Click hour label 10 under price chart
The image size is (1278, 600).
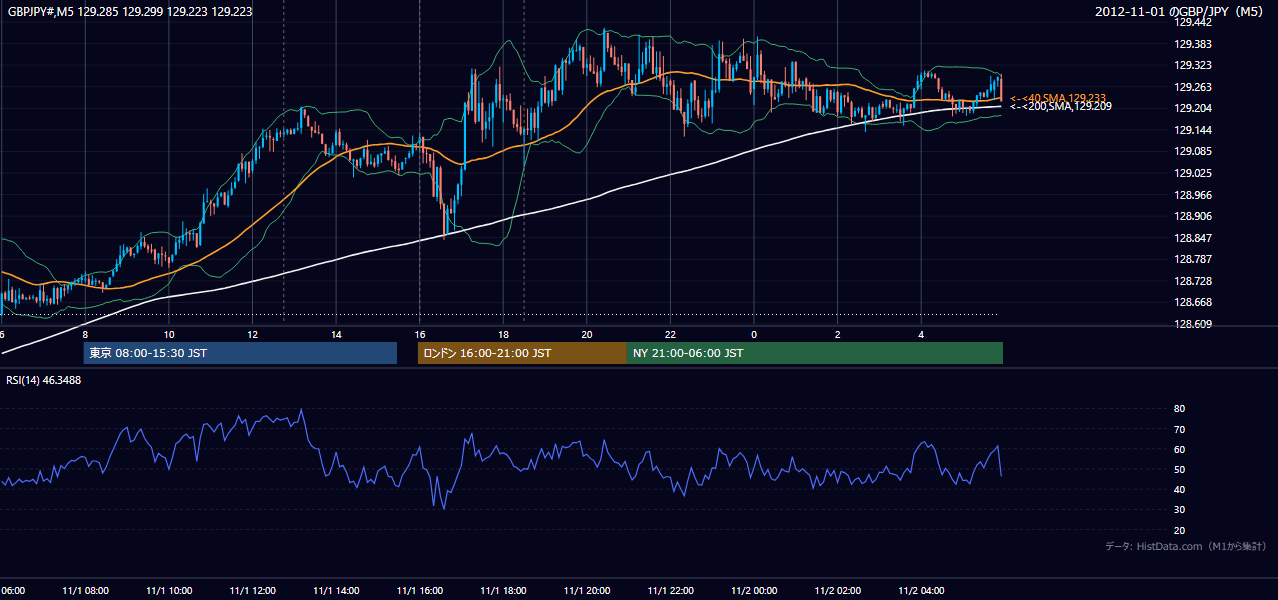coord(169,334)
